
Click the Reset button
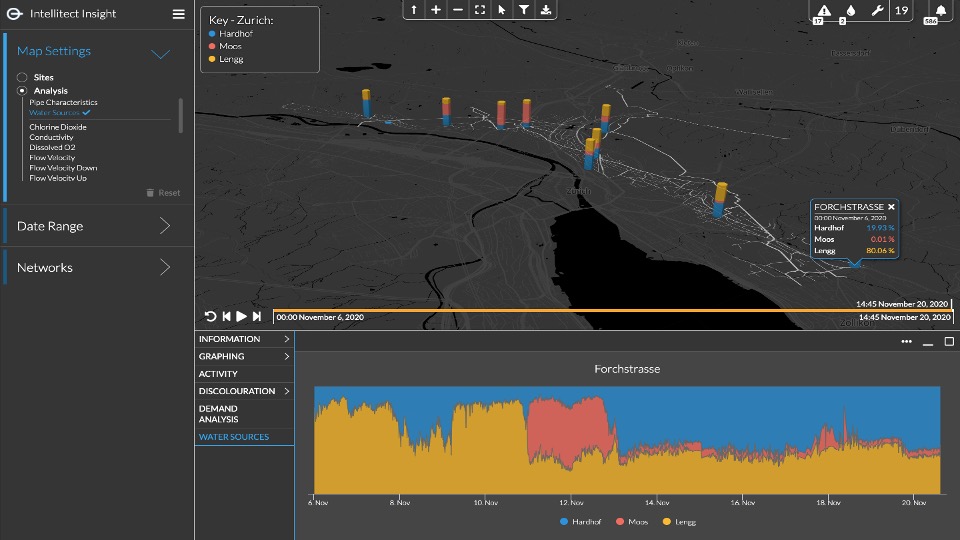coord(163,193)
